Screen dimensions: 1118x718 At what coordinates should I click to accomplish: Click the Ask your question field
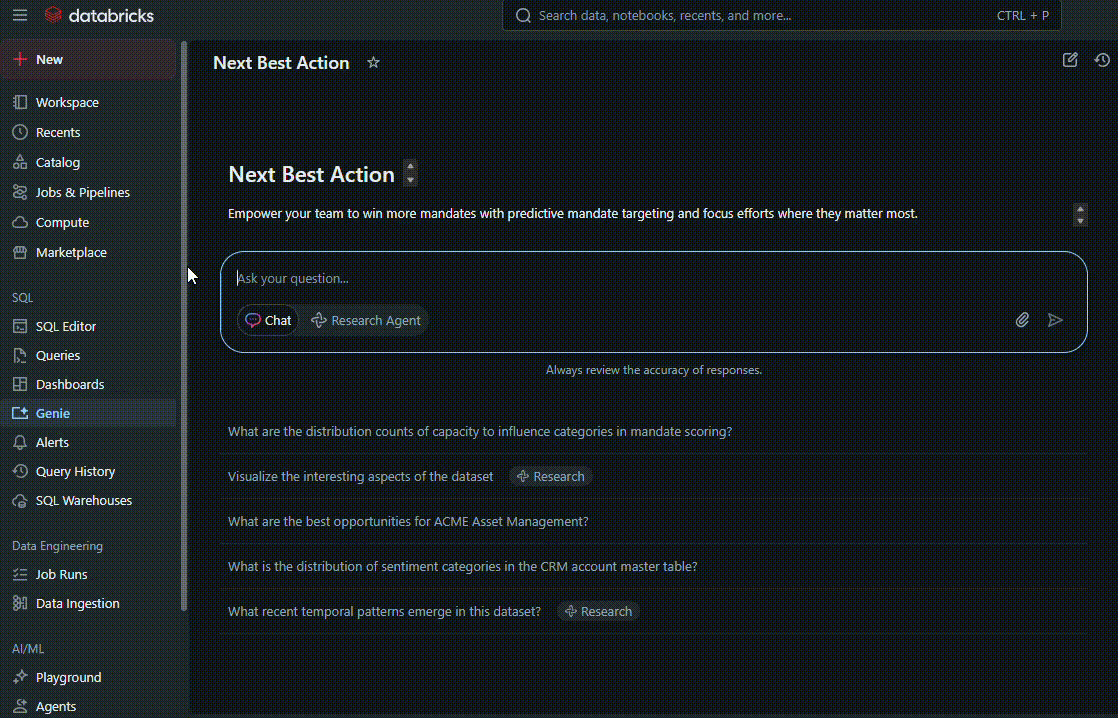click(x=620, y=278)
